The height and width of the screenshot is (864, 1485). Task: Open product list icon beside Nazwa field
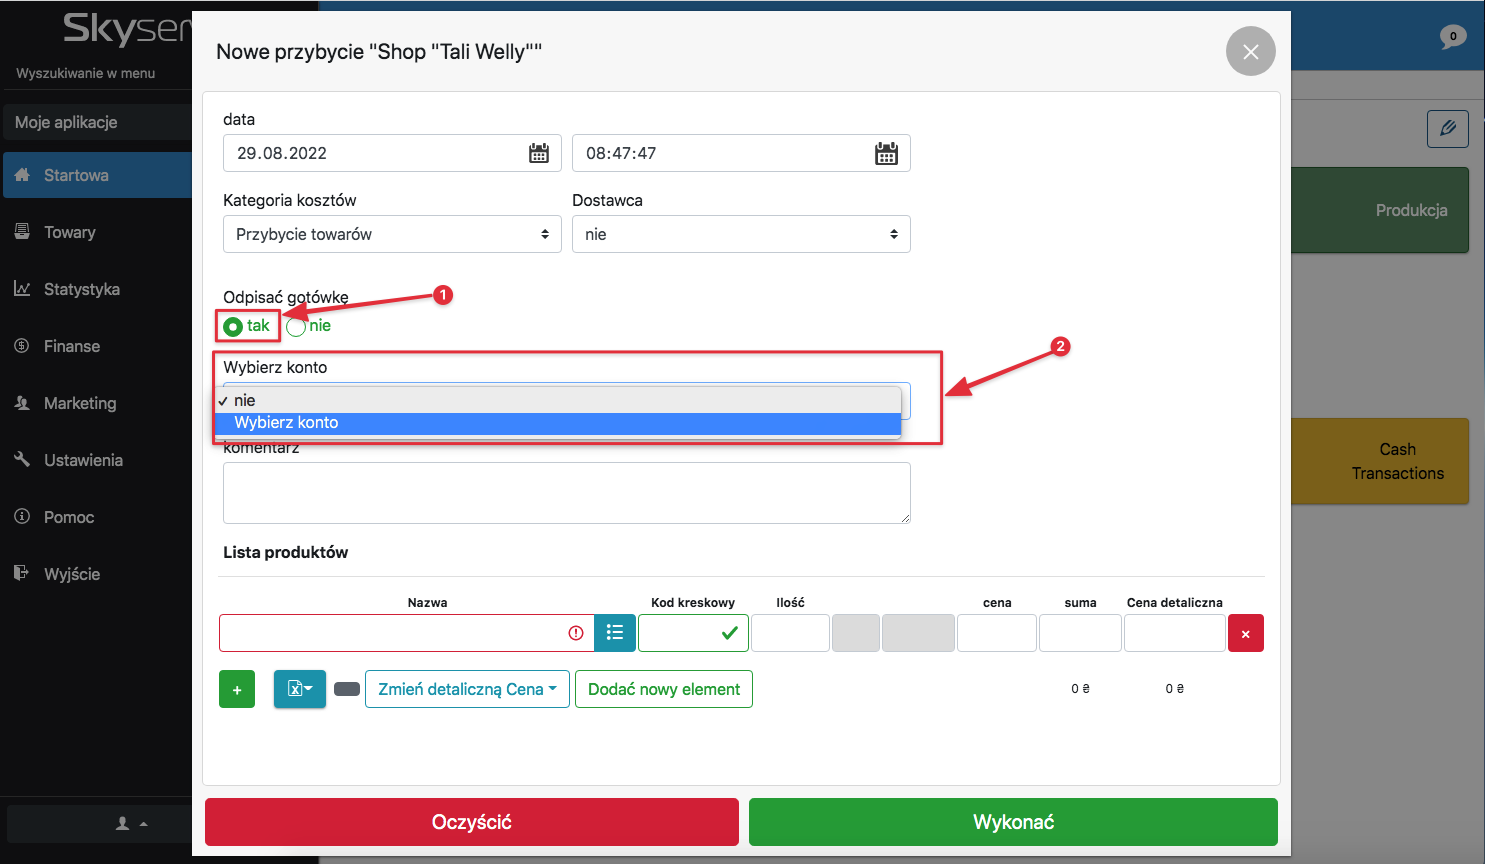[x=615, y=633]
